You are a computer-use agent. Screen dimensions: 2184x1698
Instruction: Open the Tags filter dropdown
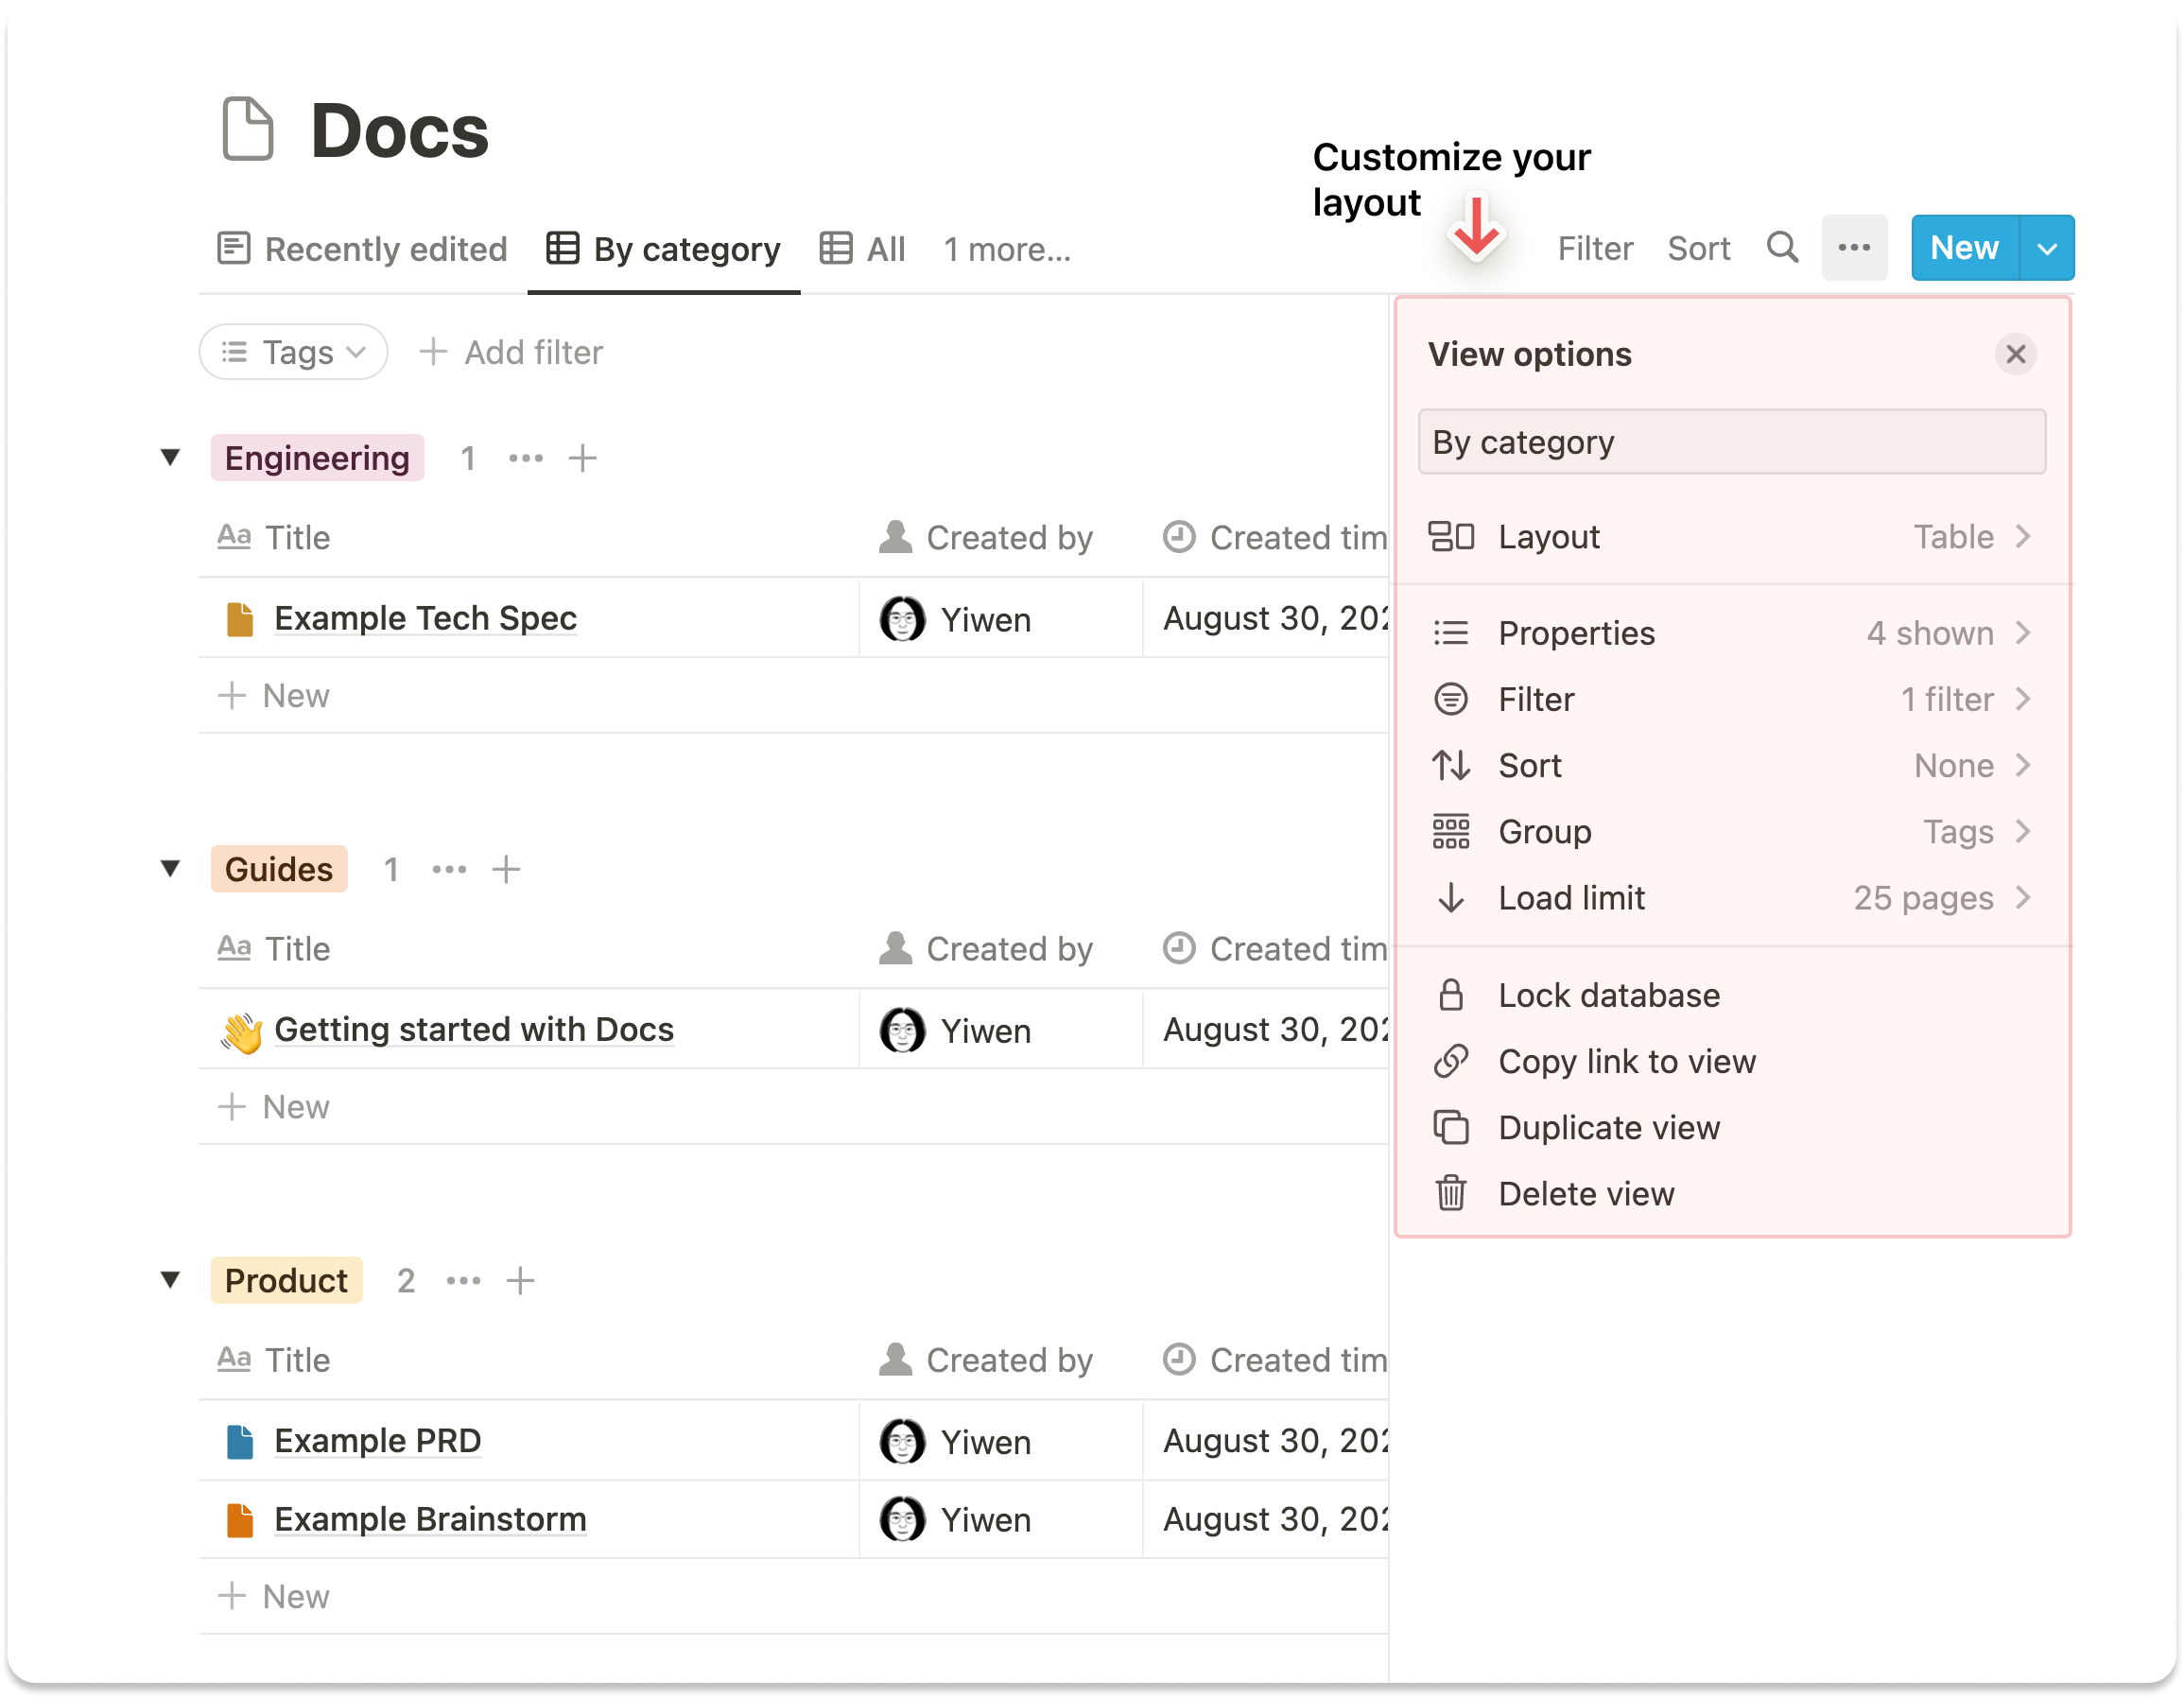[x=293, y=352]
